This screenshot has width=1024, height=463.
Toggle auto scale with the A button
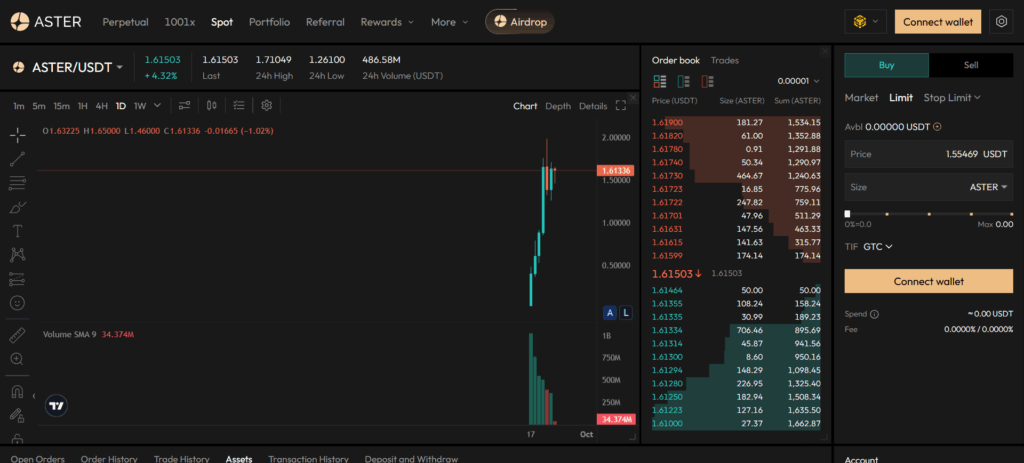[609, 313]
